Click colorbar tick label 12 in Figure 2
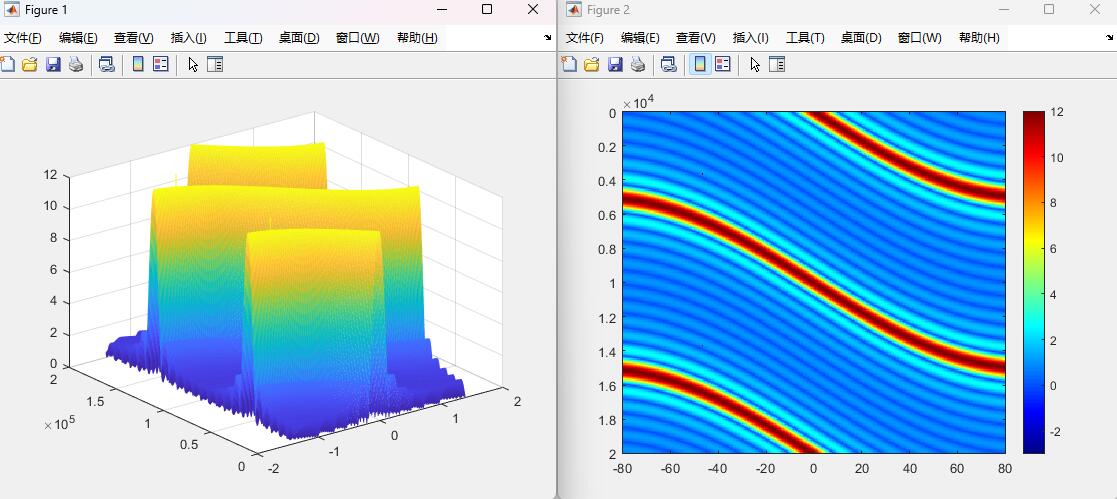This screenshot has height=499, width=1117. pyautogui.click(x=1057, y=112)
